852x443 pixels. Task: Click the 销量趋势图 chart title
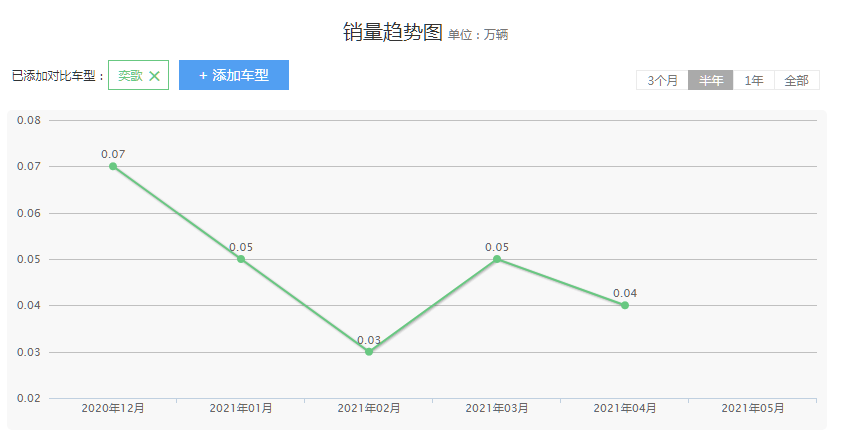click(392, 32)
